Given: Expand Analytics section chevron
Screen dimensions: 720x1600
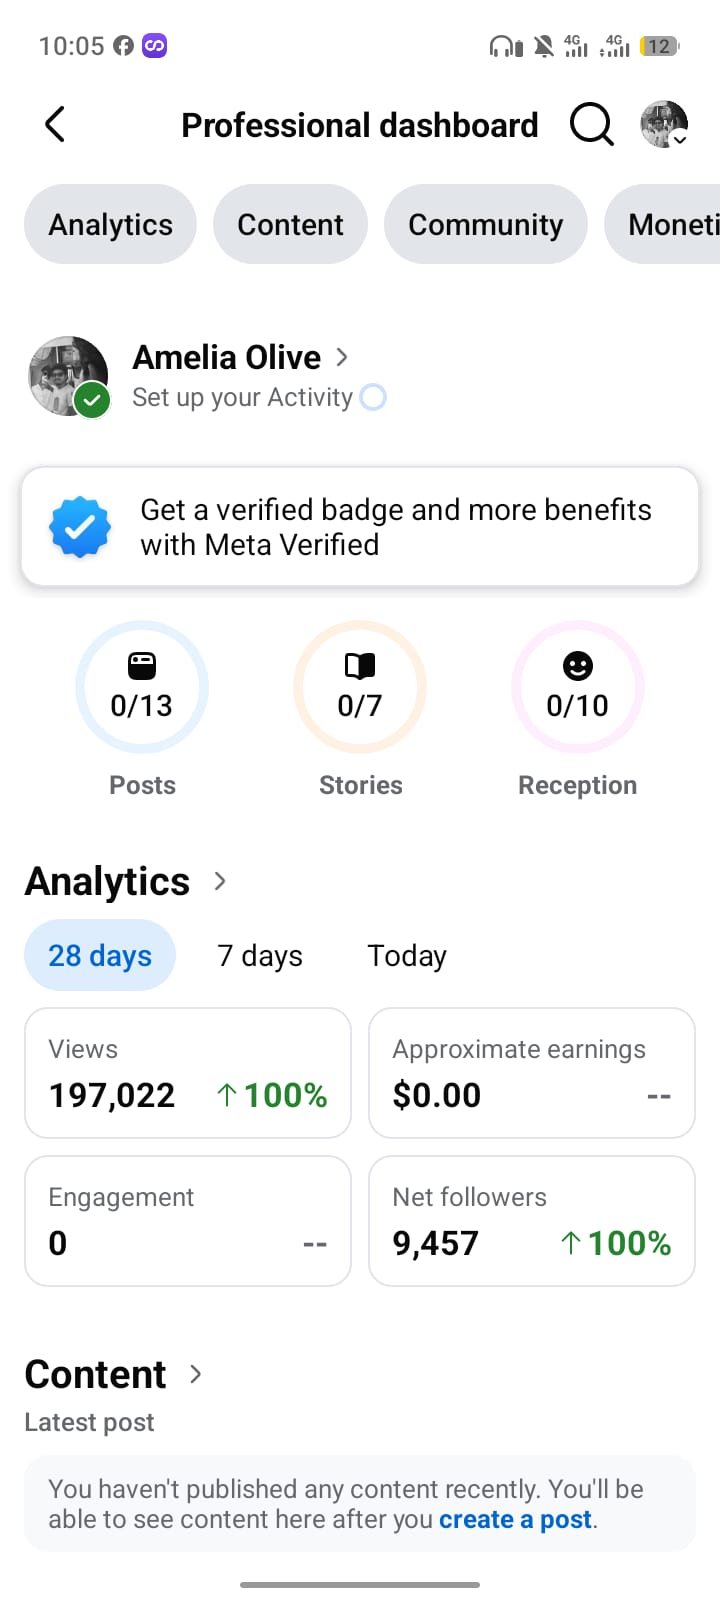Looking at the screenshot, I should [220, 881].
